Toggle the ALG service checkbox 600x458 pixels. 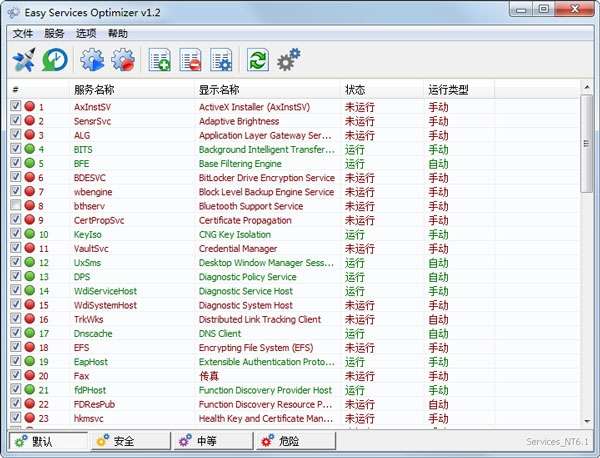click(15, 134)
